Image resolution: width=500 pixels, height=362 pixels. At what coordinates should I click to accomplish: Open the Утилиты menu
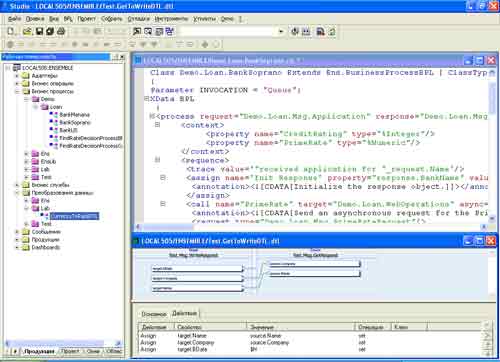coord(204,19)
